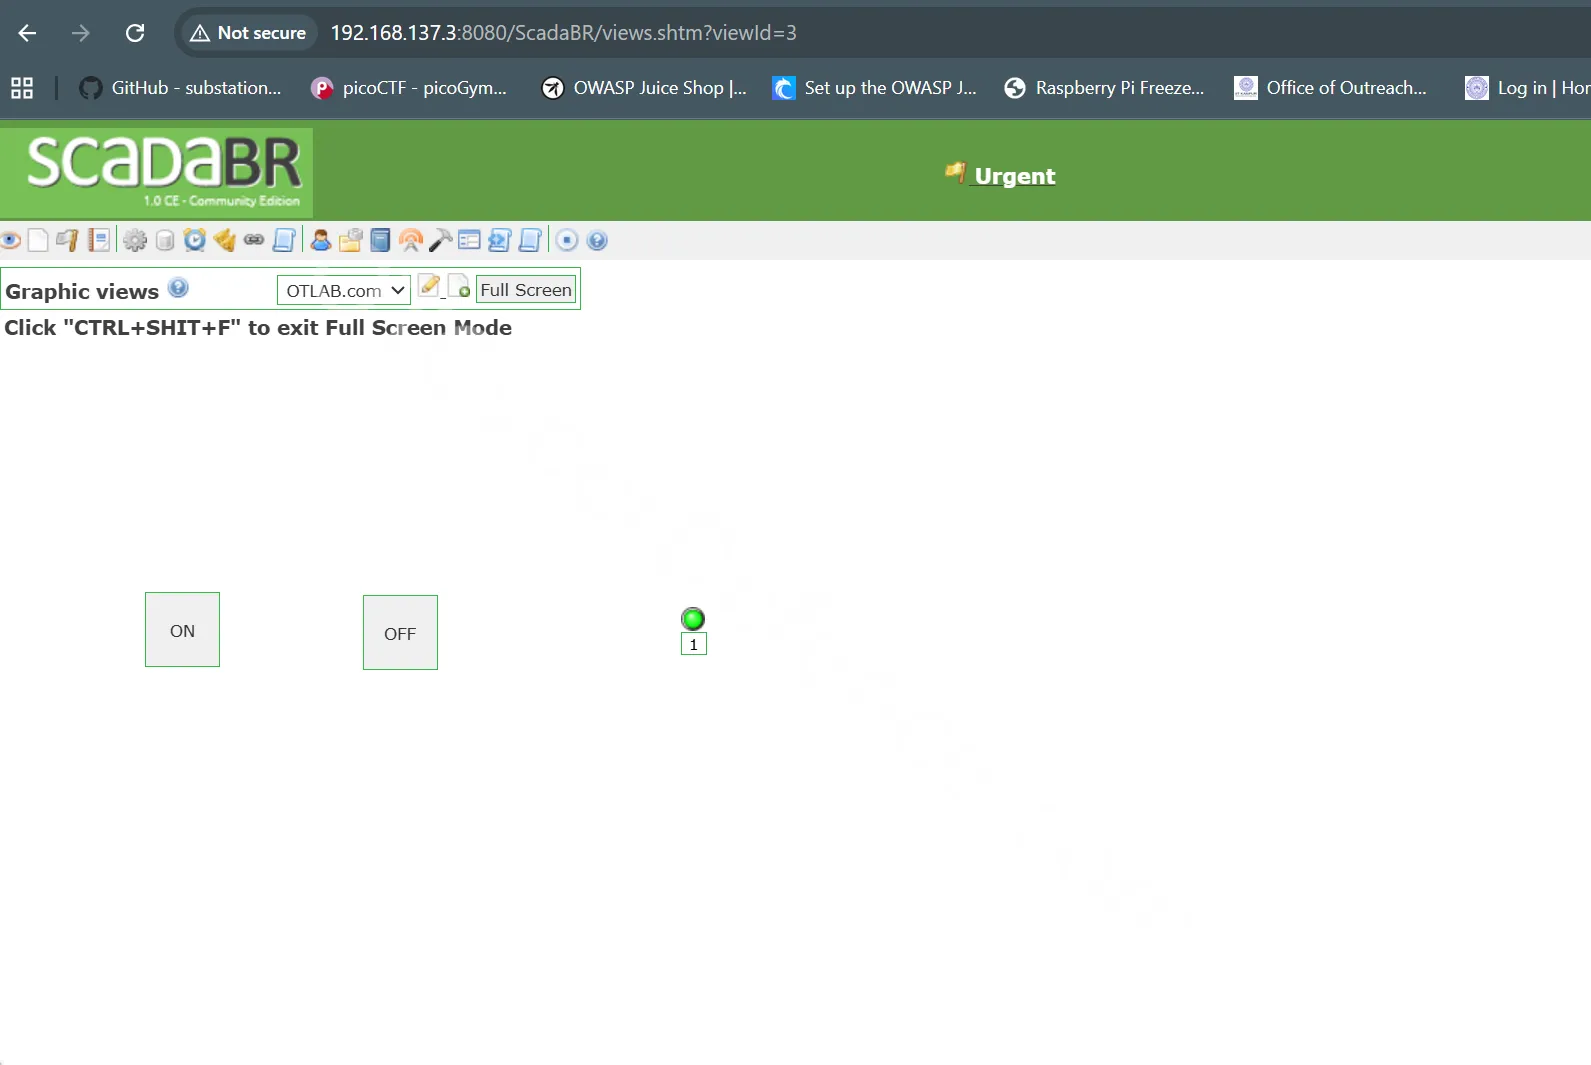Open Point links chain icon
The width and height of the screenshot is (1591, 1065).
coord(254,240)
